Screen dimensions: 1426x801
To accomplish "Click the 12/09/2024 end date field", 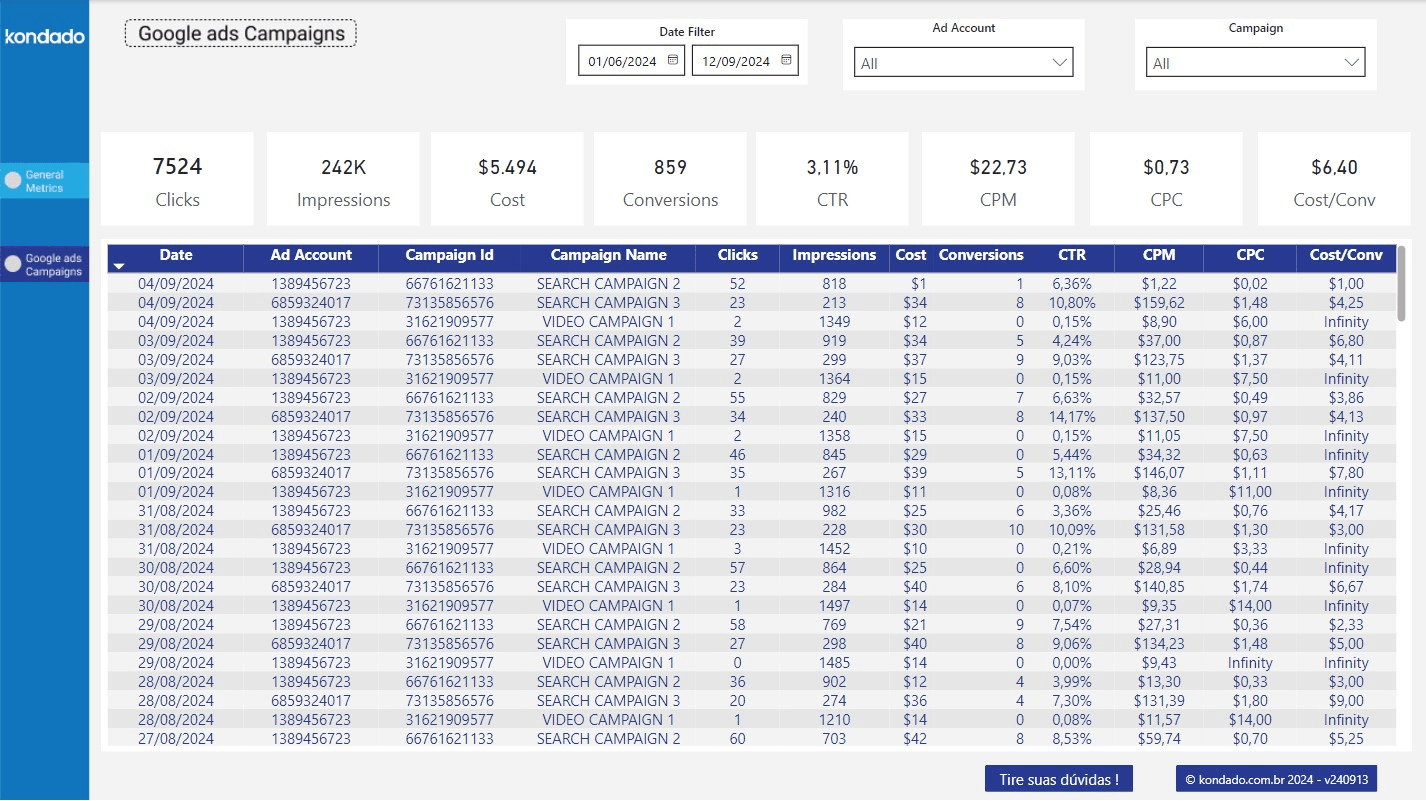I will point(736,62).
